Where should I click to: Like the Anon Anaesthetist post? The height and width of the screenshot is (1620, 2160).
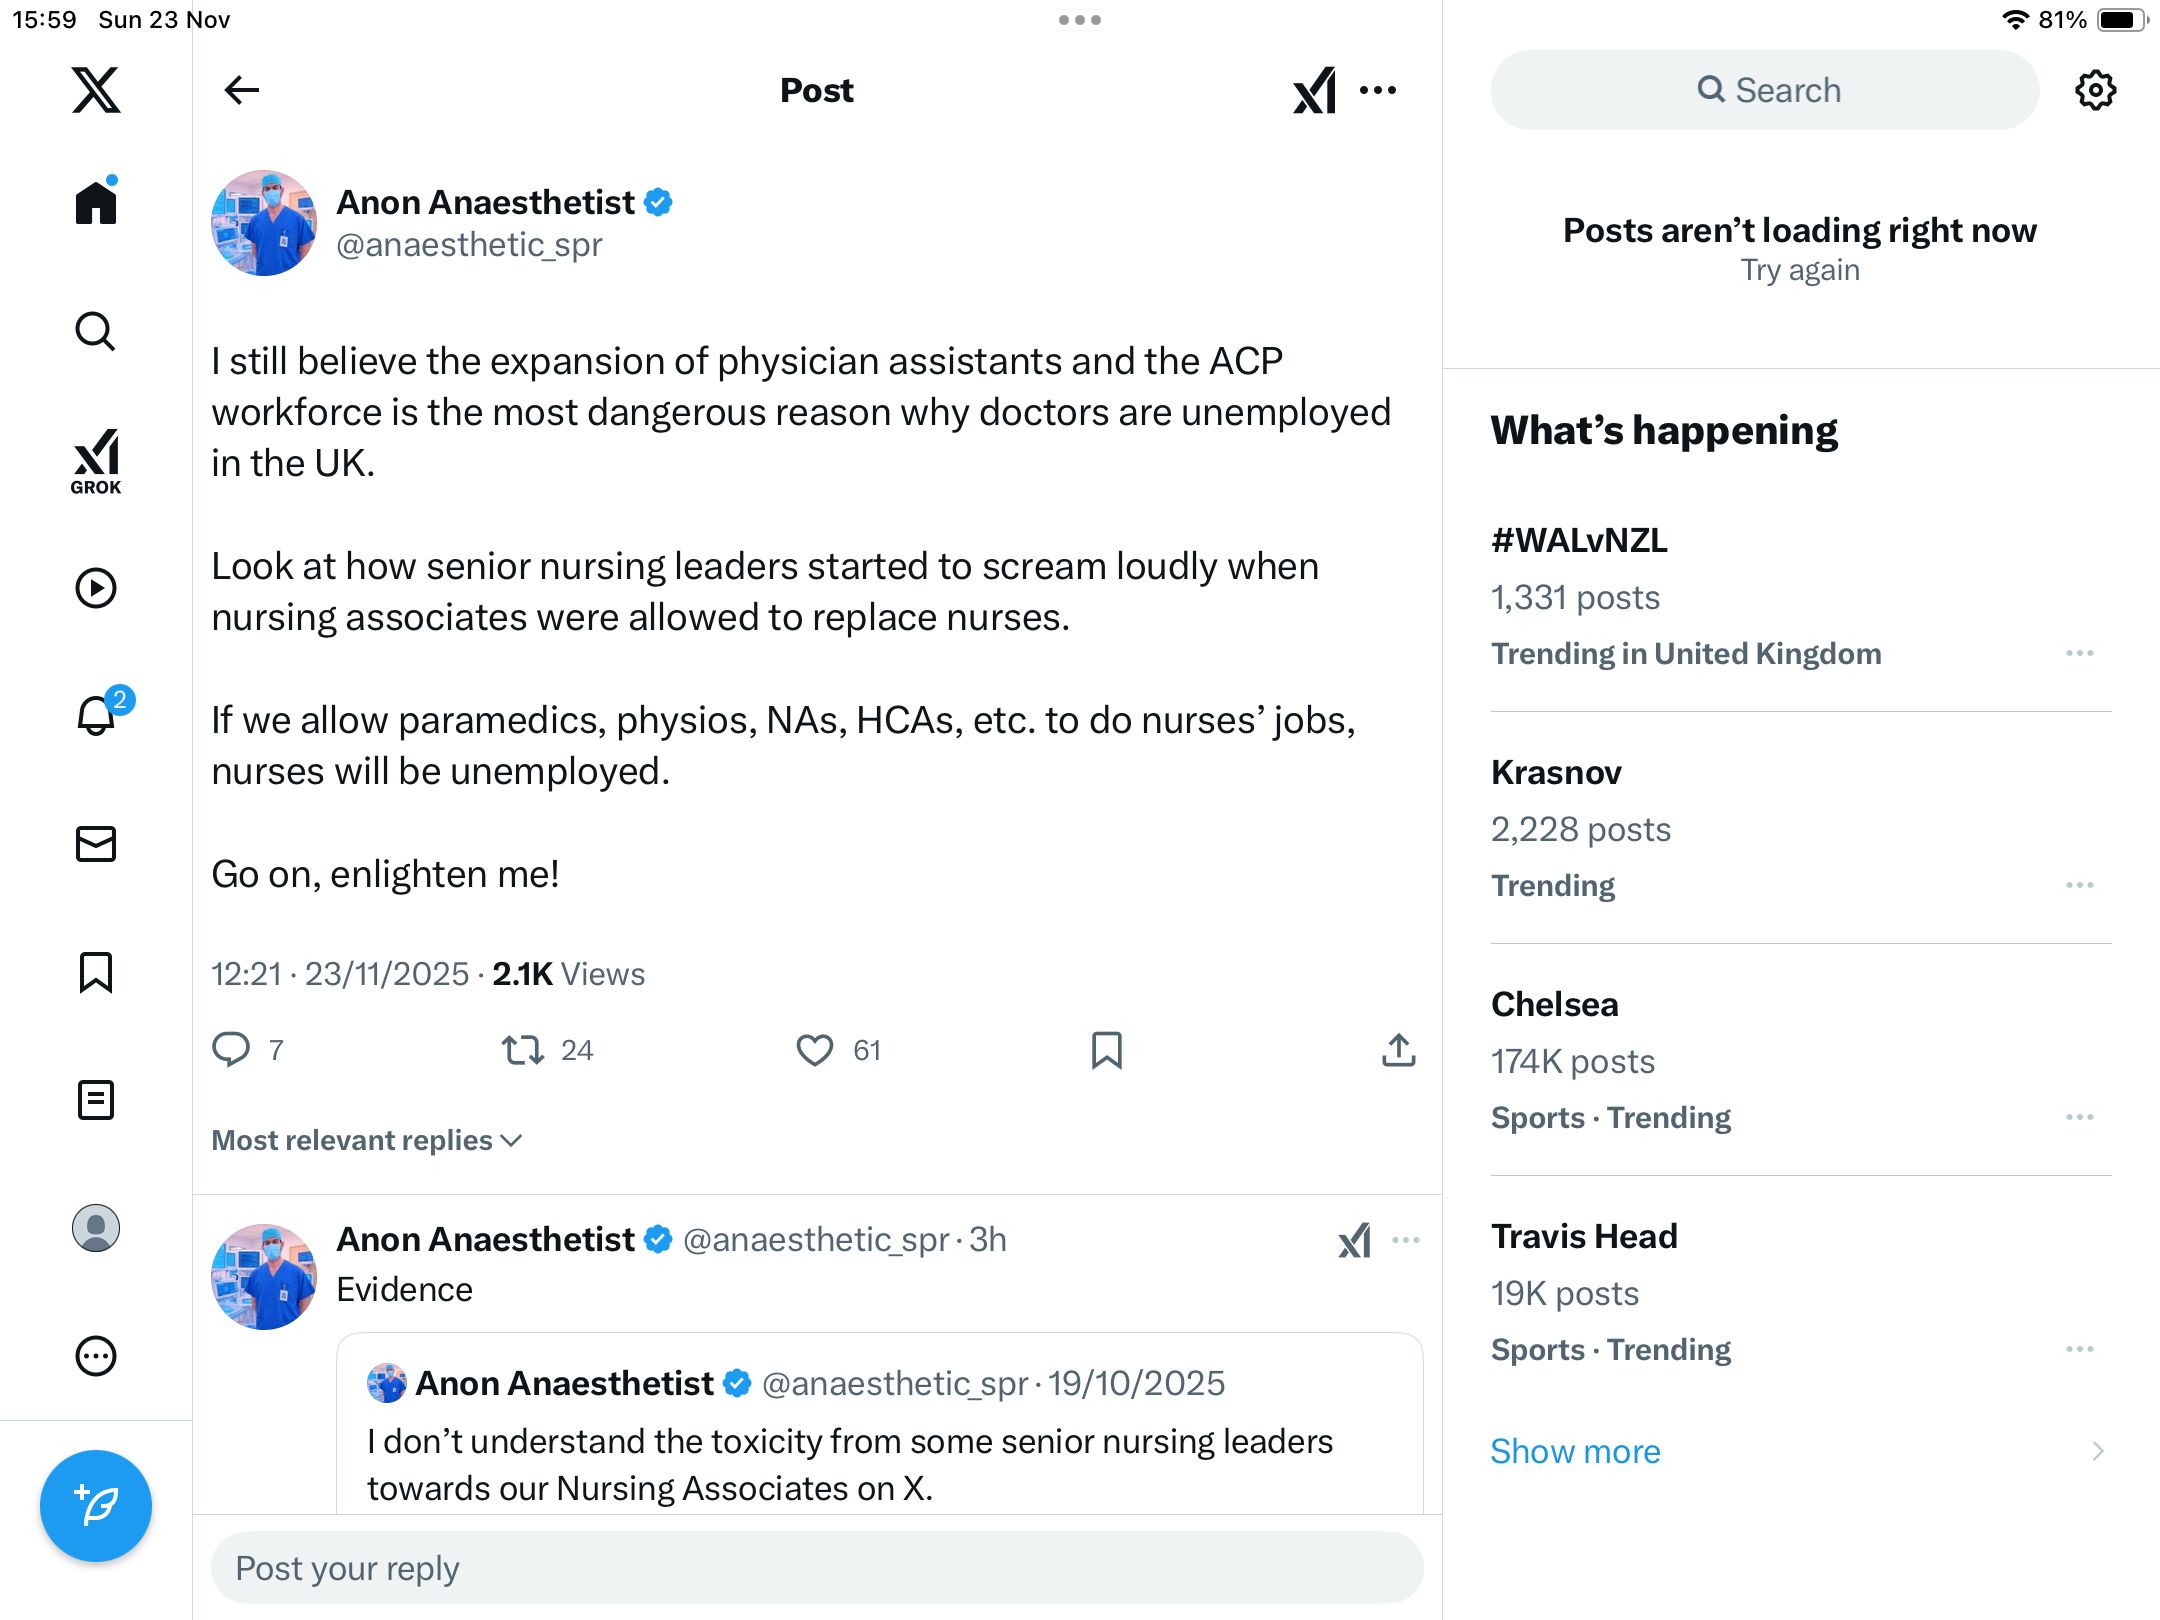(814, 1050)
